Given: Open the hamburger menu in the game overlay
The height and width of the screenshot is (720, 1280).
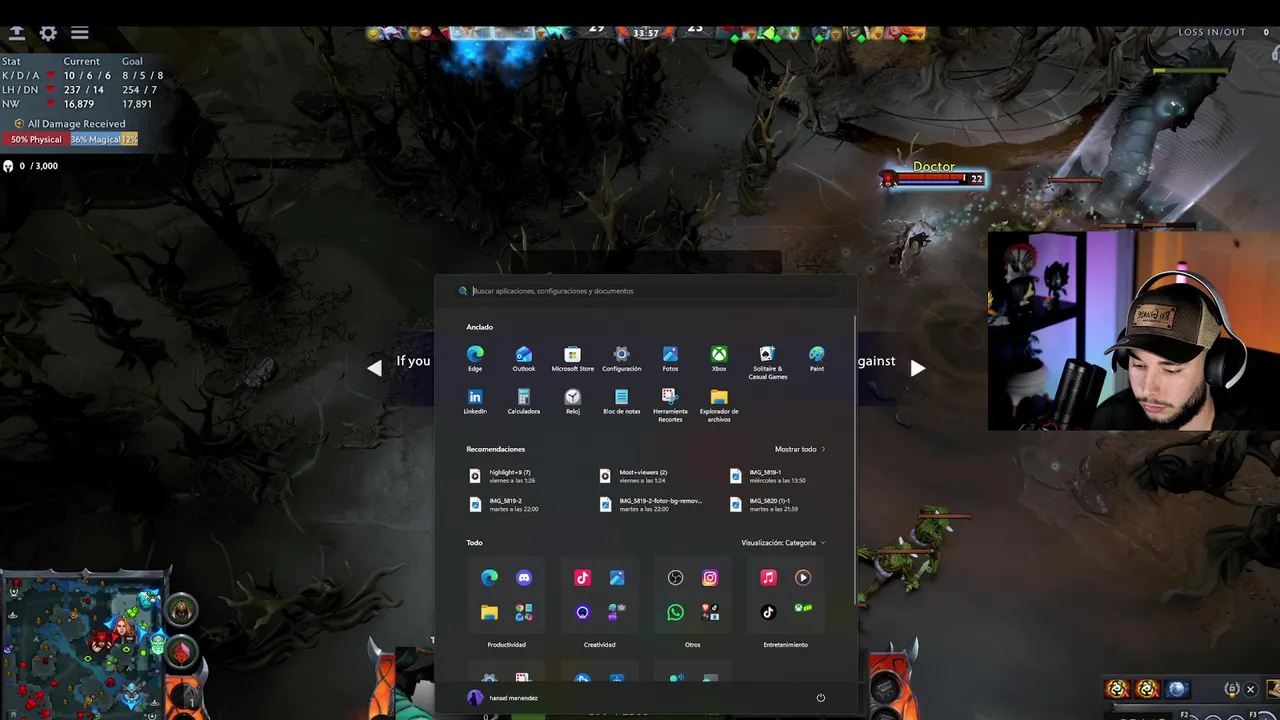Looking at the screenshot, I should 79,33.
